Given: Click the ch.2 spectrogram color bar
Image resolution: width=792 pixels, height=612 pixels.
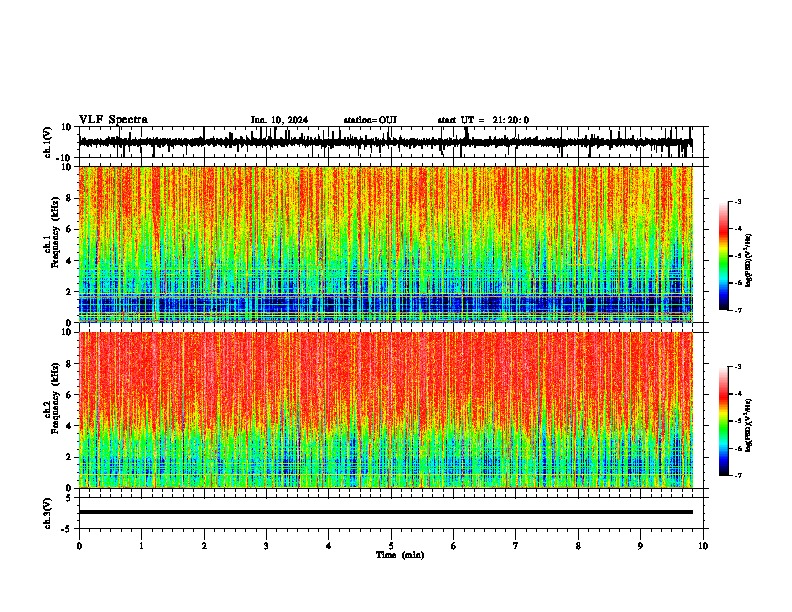Looking at the screenshot, I should [723, 421].
